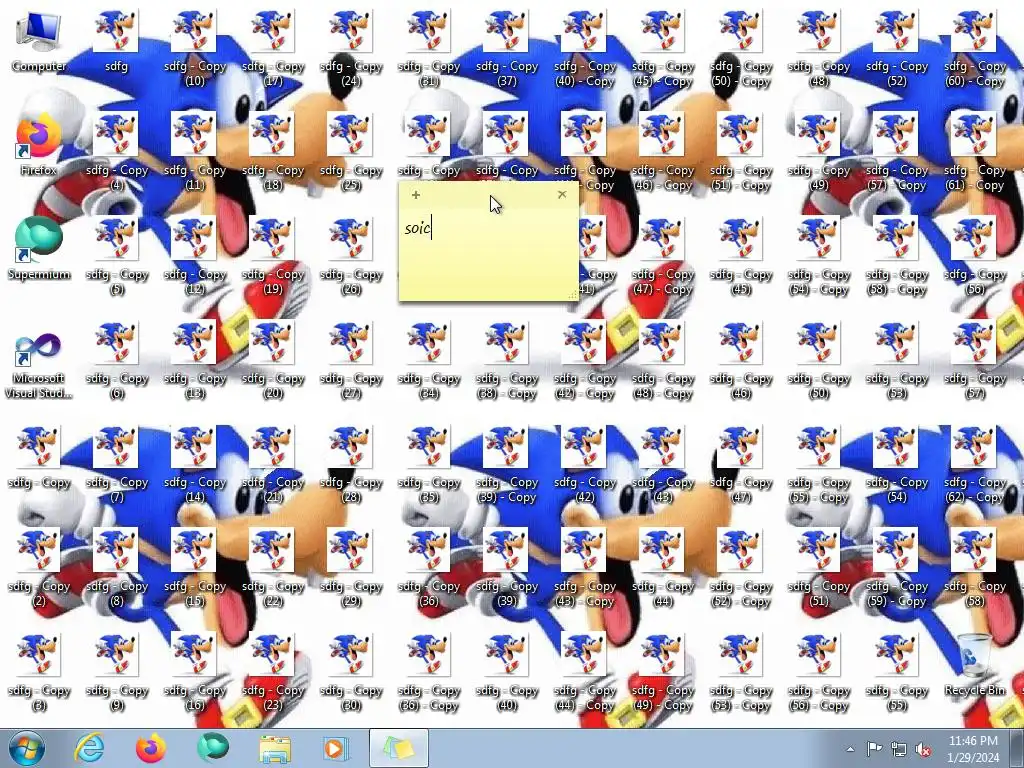Image resolution: width=1024 pixels, height=768 pixels.
Task: Select the sdfg - Copy (52) - Copy file
Action: click(x=740, y=568)
